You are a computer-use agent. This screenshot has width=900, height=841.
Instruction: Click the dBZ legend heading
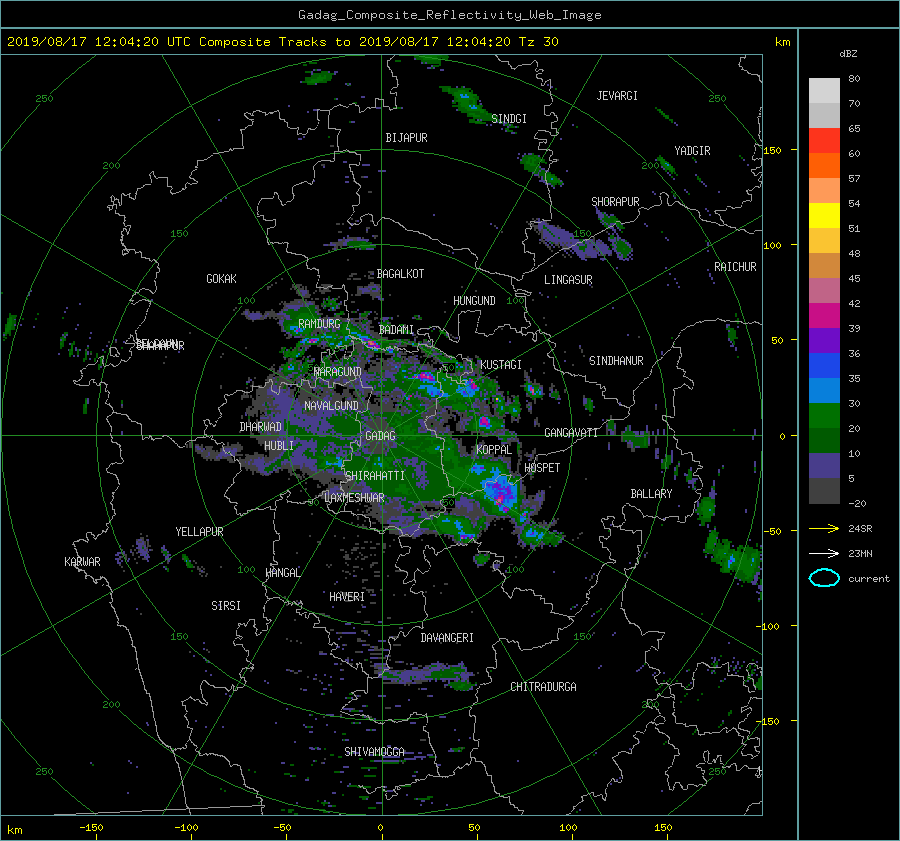(848, 54)
